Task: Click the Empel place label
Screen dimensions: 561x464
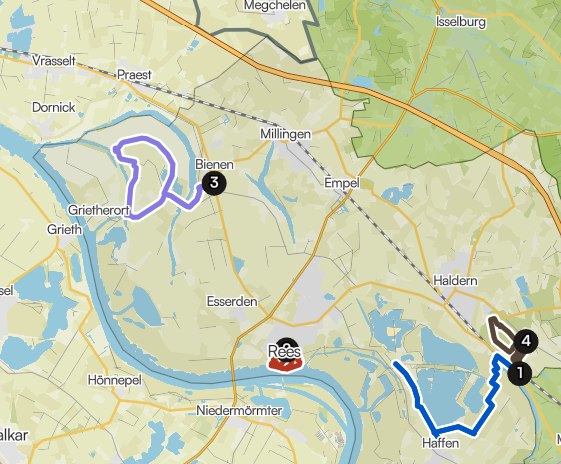Action: (342, 183)
